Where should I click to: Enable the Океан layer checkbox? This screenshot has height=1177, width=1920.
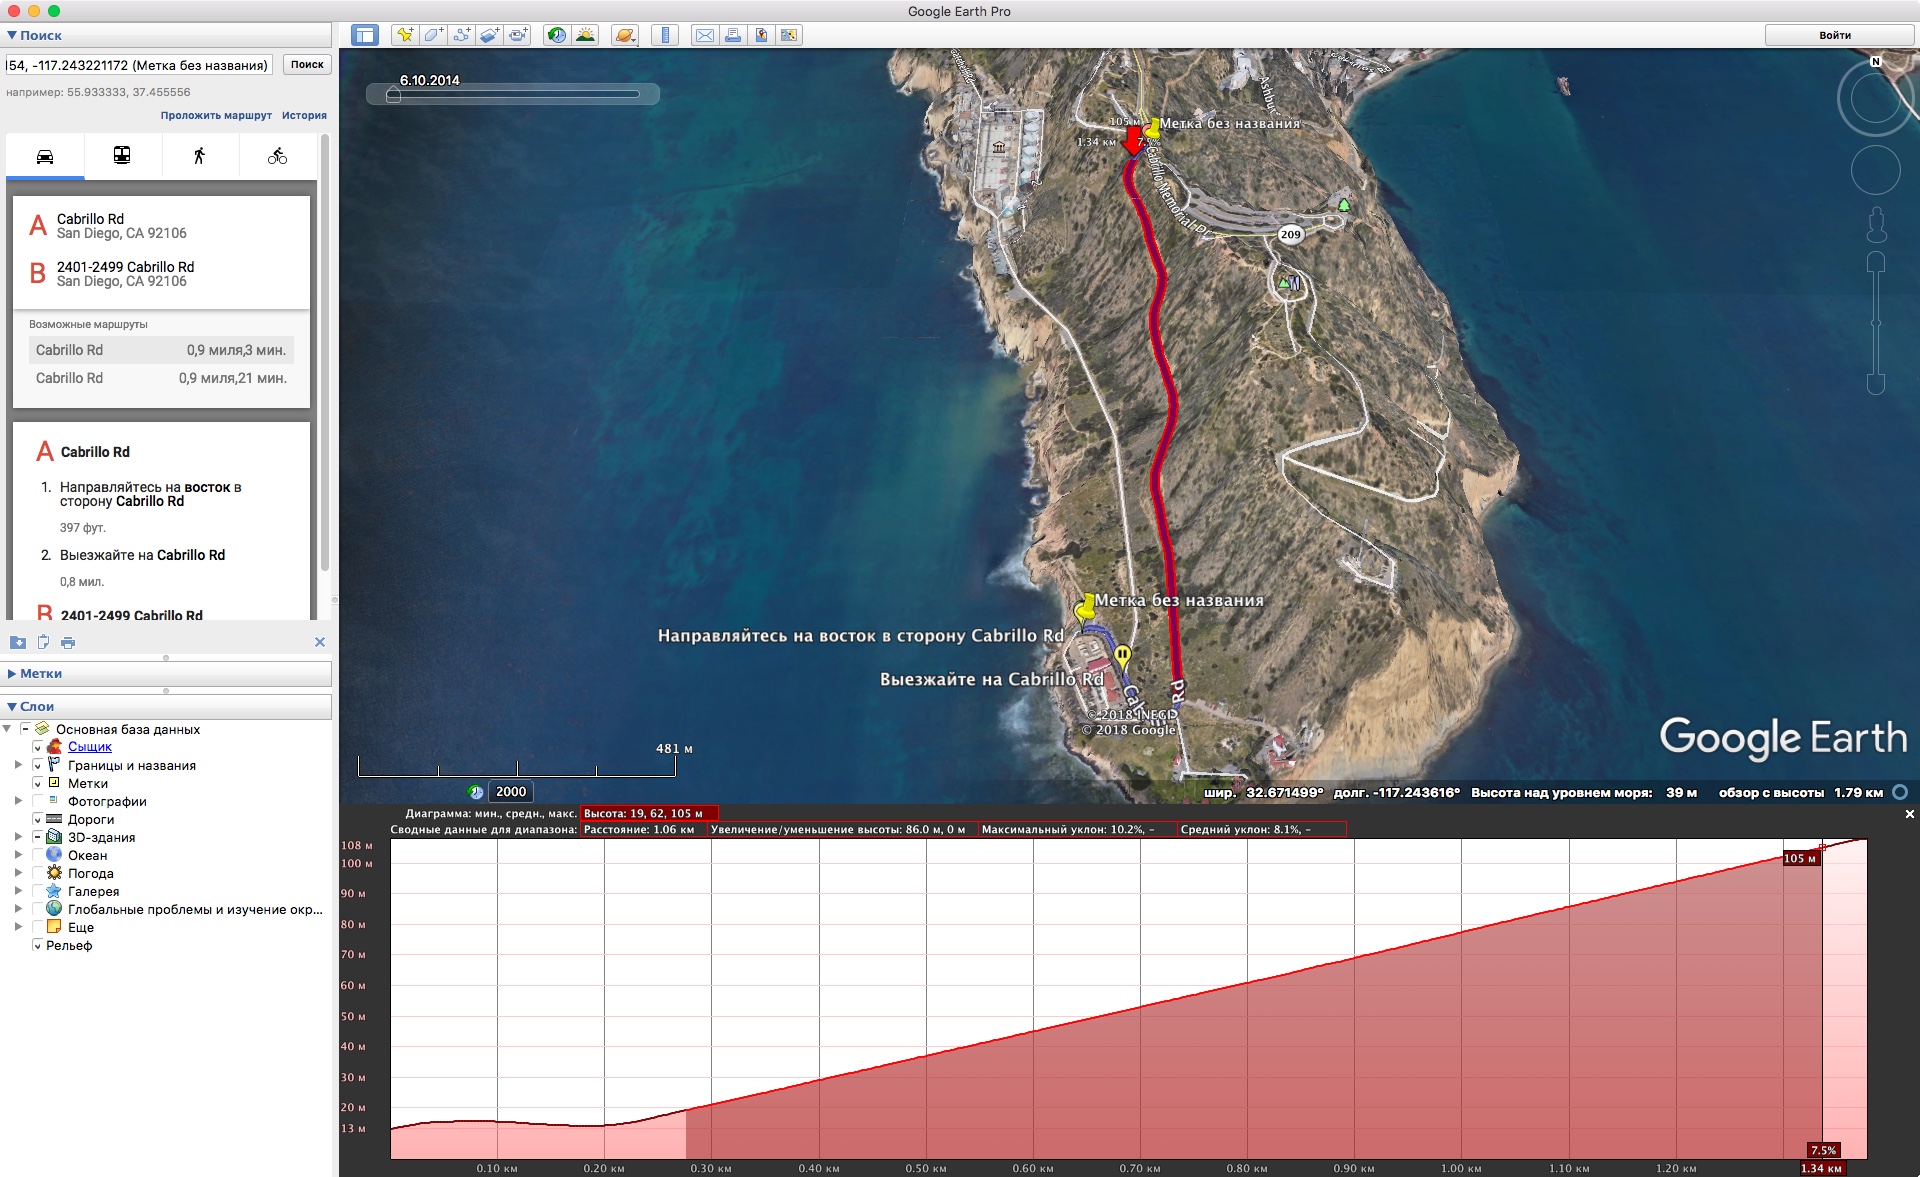click(38, 855)
